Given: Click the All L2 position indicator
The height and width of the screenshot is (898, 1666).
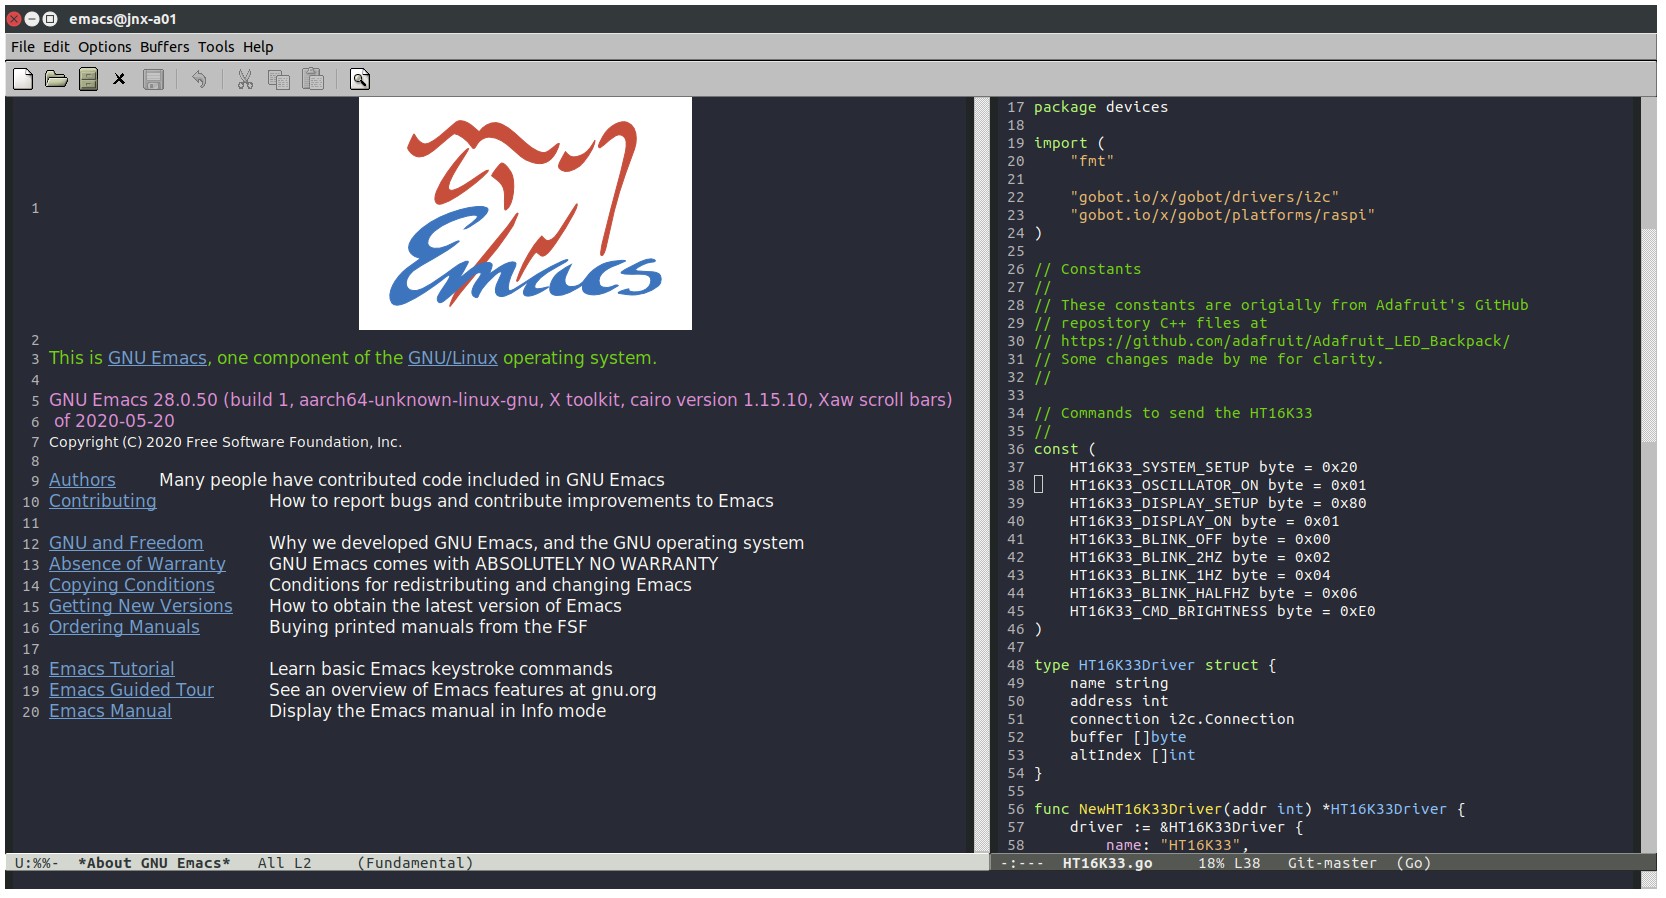Looking at the screenshot, I should (284, 863).
